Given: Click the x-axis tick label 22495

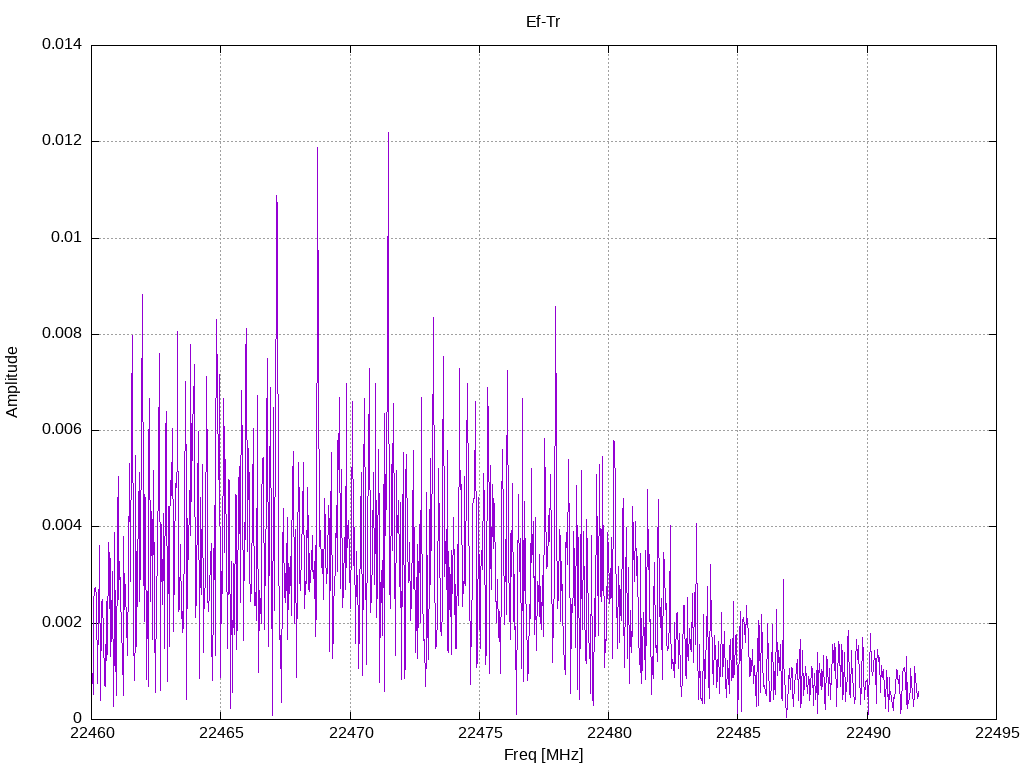Looking at the screenshot, I should point(997,733).
